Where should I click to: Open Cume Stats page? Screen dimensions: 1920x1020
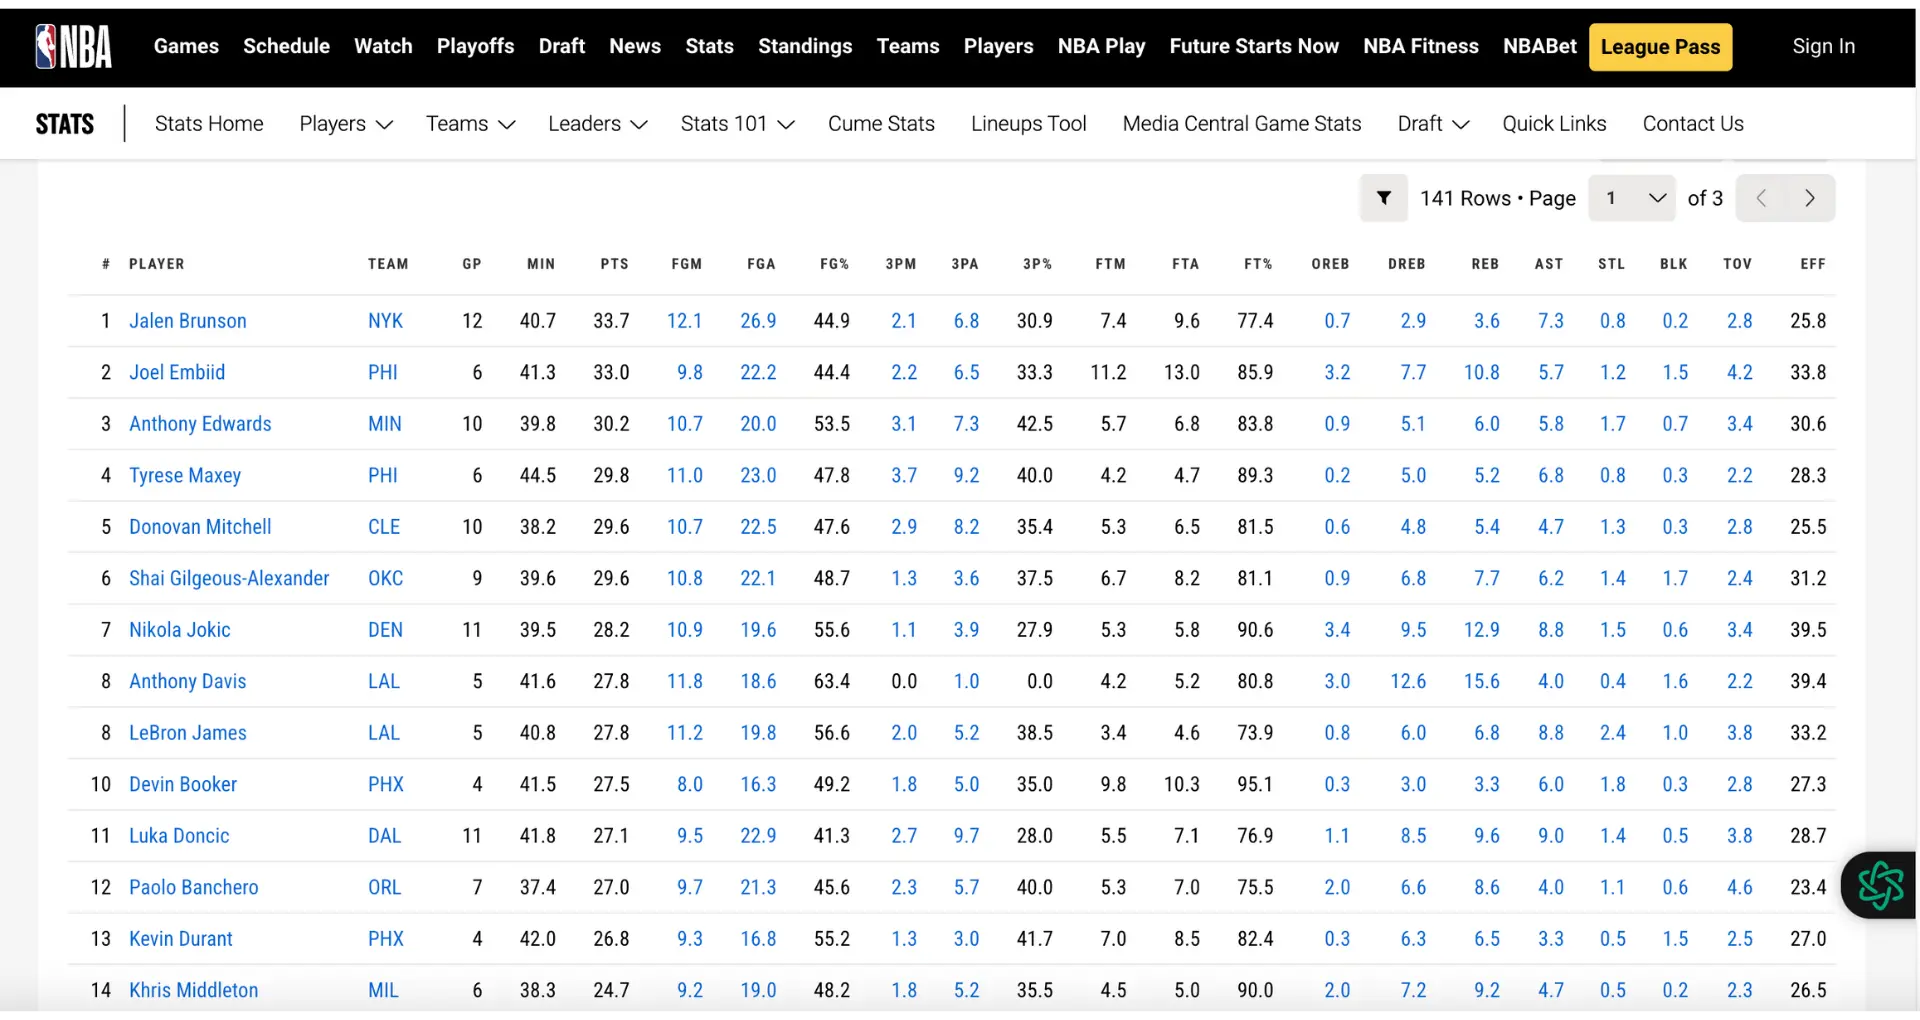pyautogui.click(x=881, y=124)
